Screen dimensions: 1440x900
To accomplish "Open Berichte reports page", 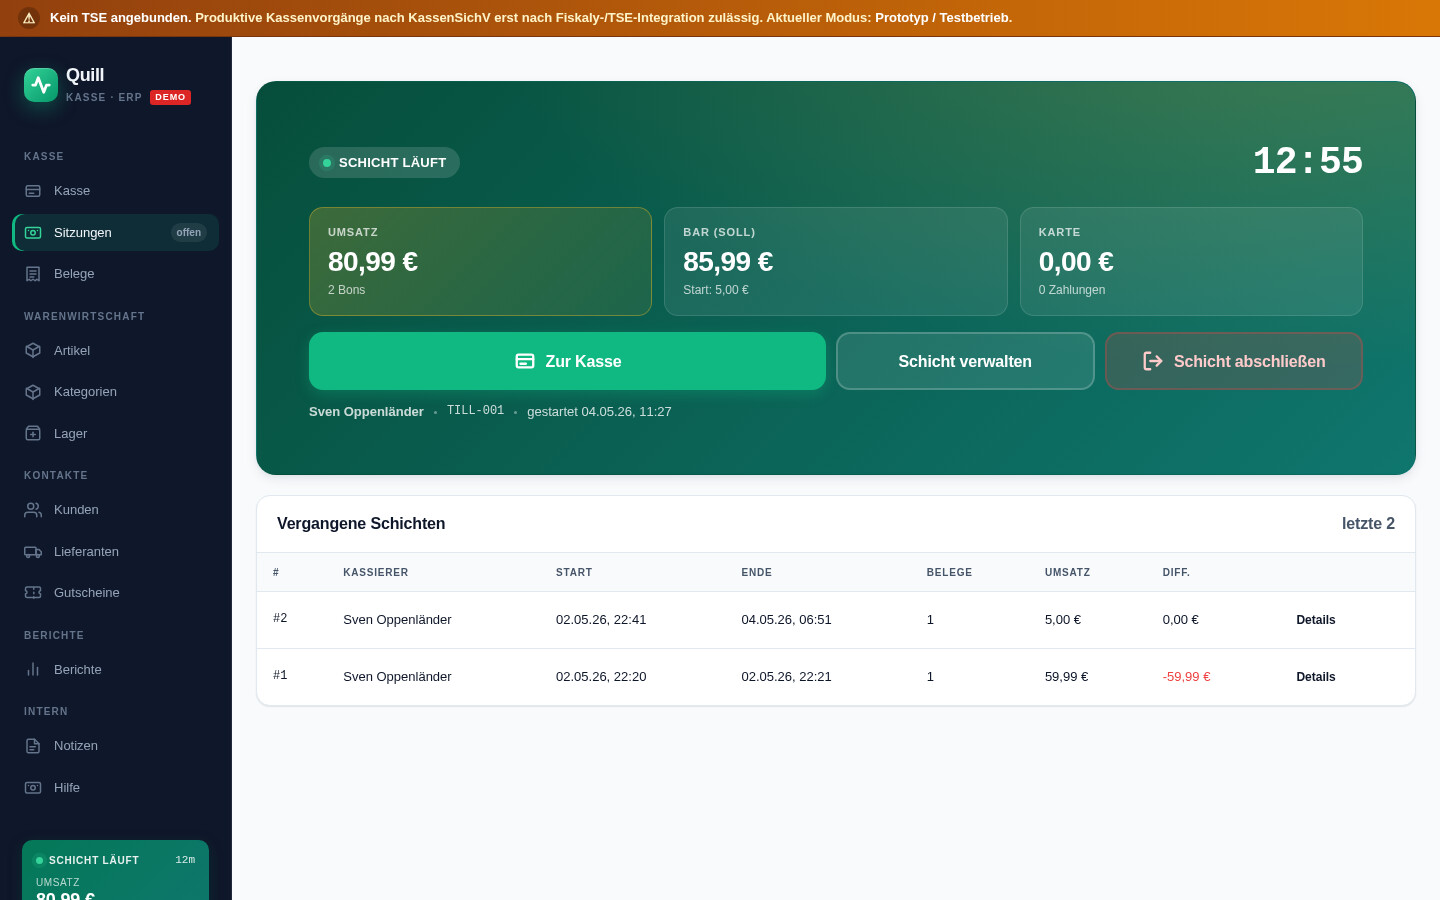I will (115, 670).
